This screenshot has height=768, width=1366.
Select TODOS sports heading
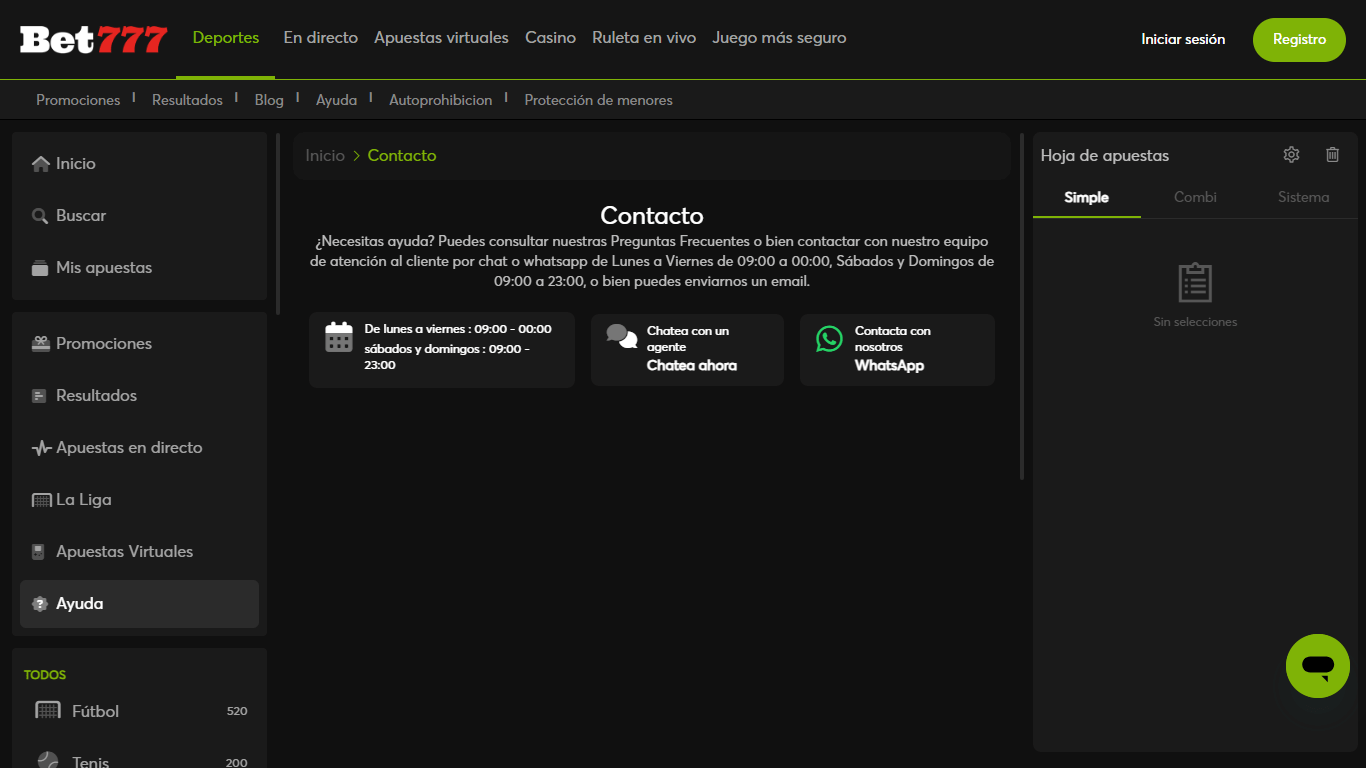45,675
